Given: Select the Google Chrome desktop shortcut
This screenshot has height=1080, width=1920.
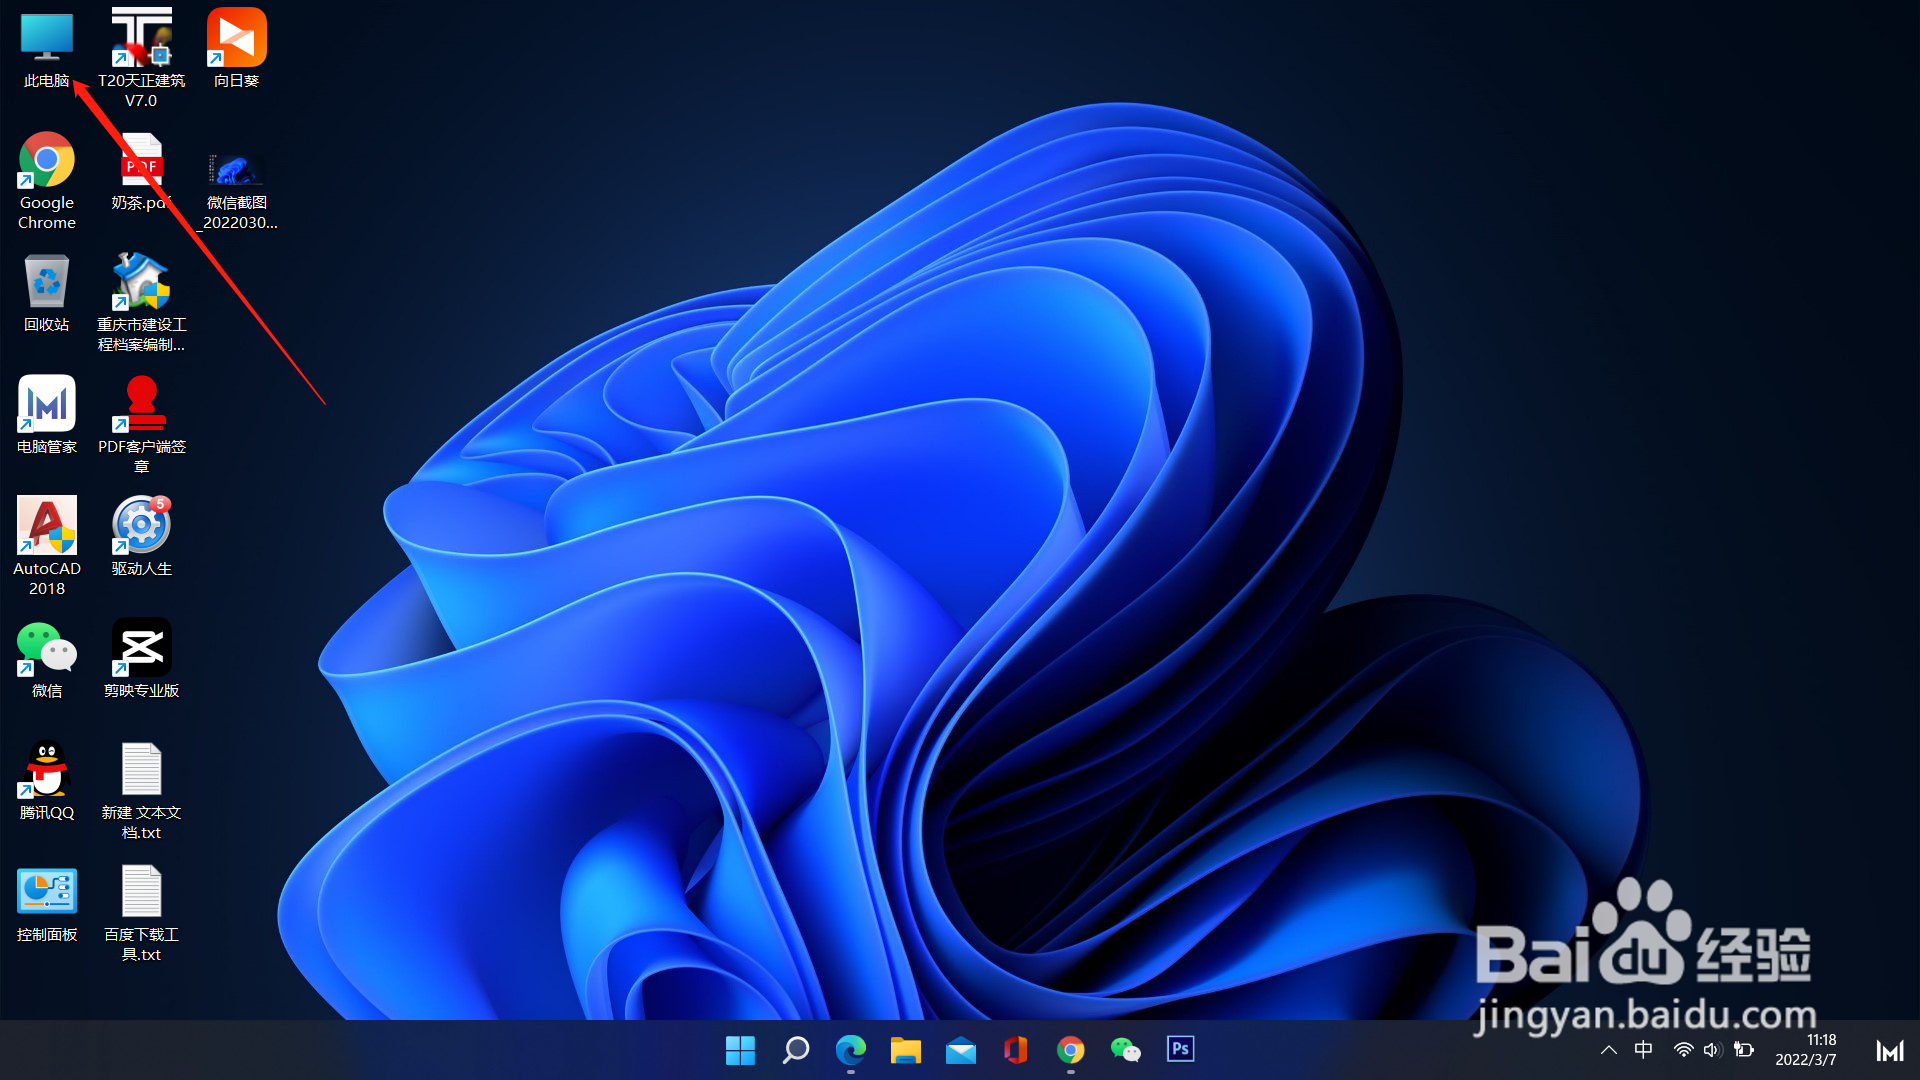Looking at the screenshot, I should coord(47,161).
